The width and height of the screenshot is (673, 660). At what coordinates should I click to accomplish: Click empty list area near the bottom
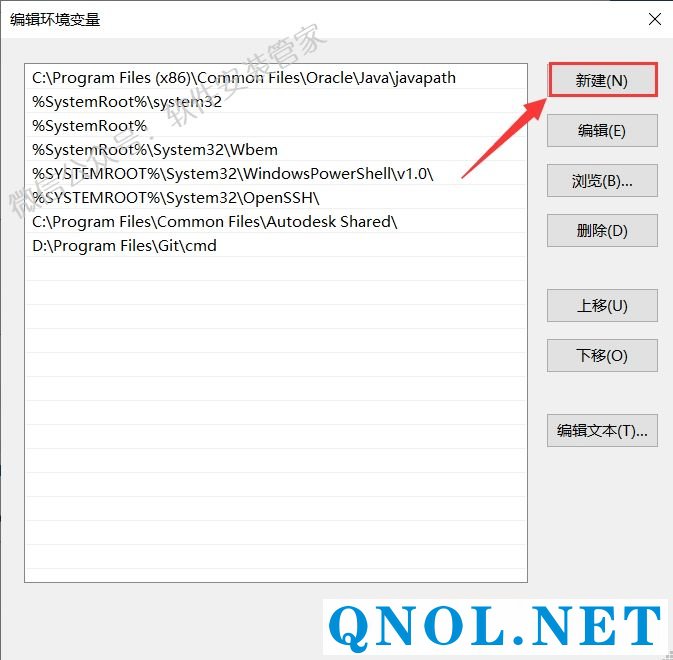point(276,558)
